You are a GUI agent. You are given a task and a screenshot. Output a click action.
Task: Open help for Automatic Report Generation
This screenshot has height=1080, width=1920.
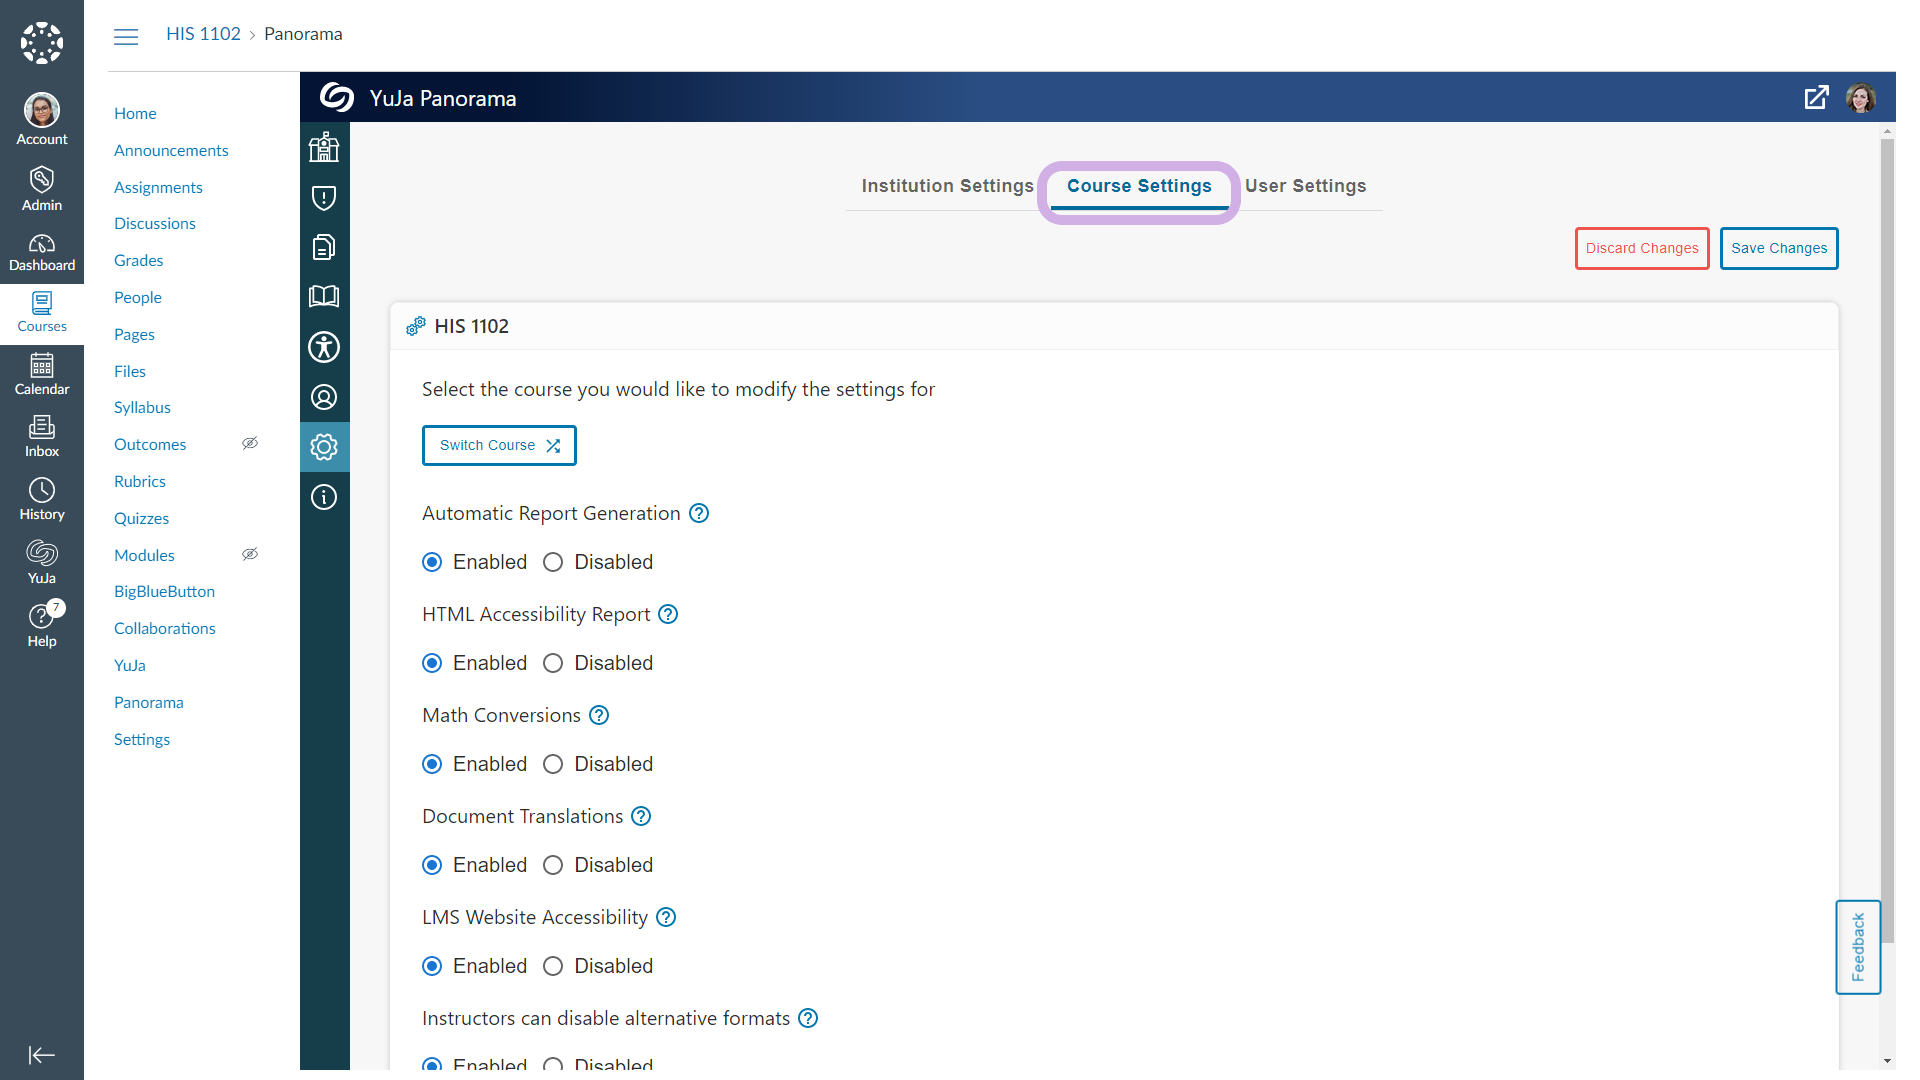coord(699,513)
